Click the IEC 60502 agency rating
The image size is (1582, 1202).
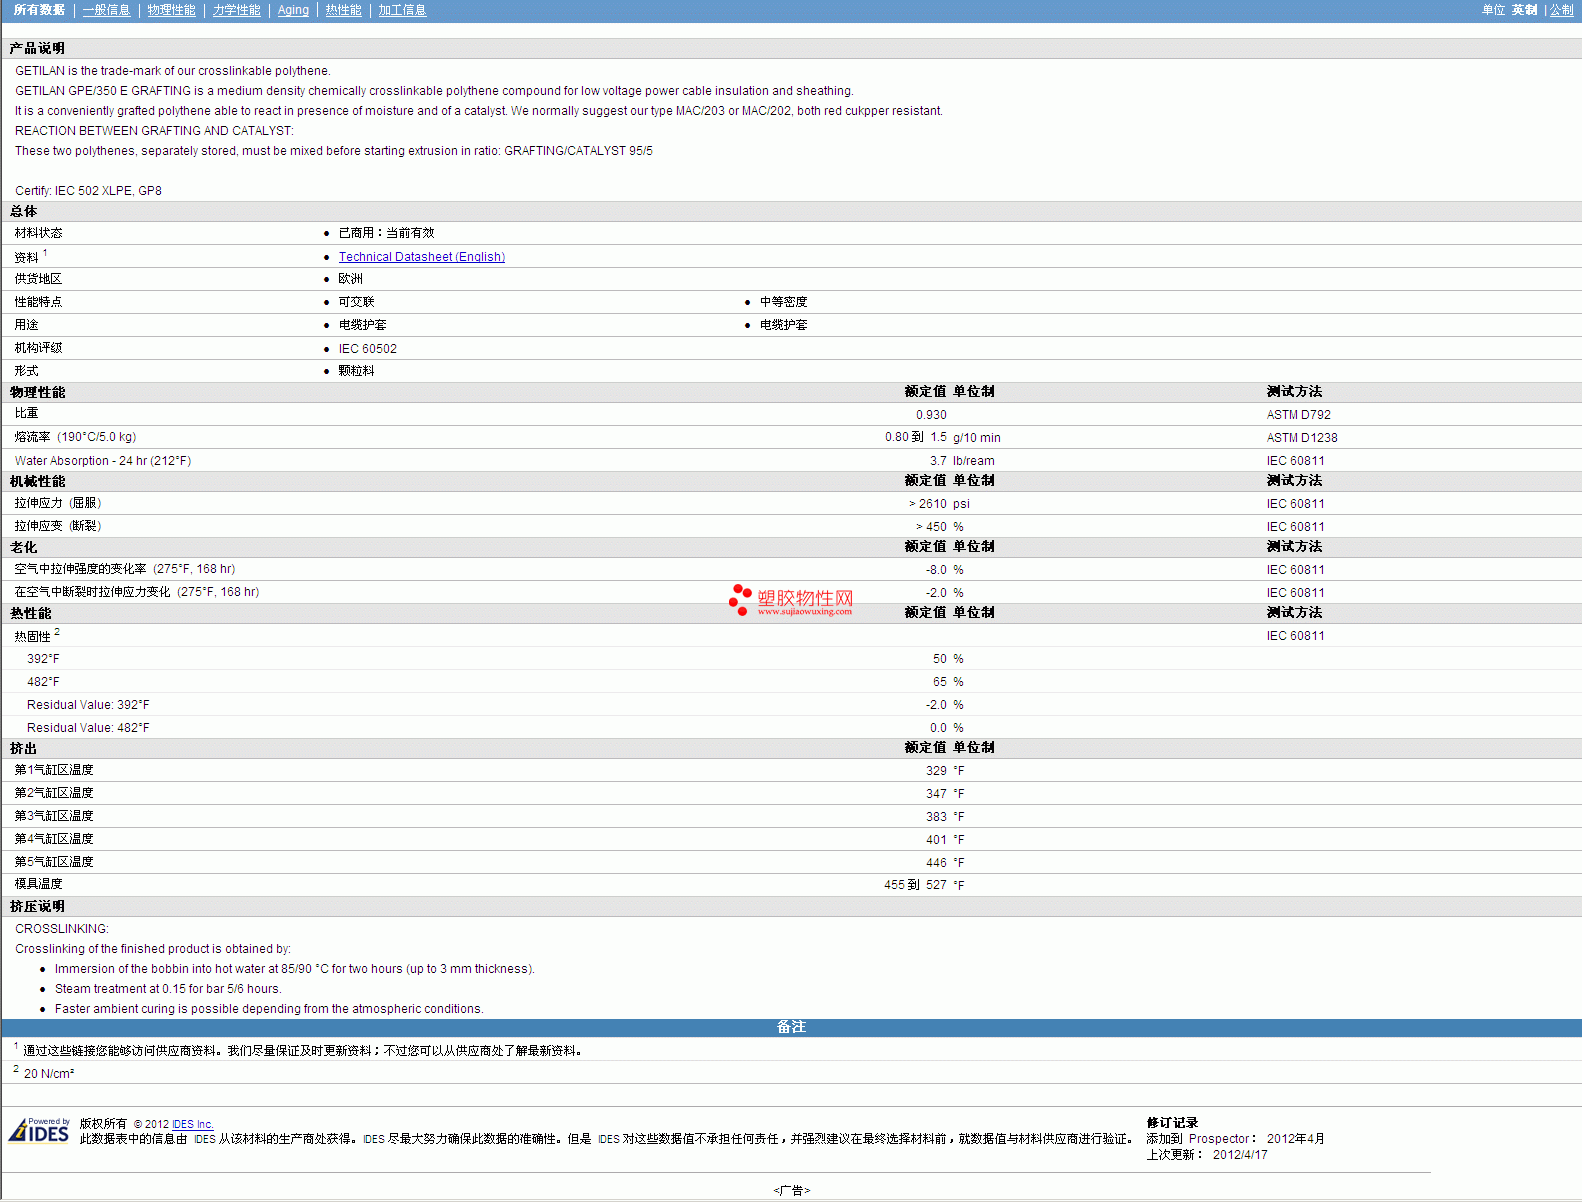pos(367,349)
